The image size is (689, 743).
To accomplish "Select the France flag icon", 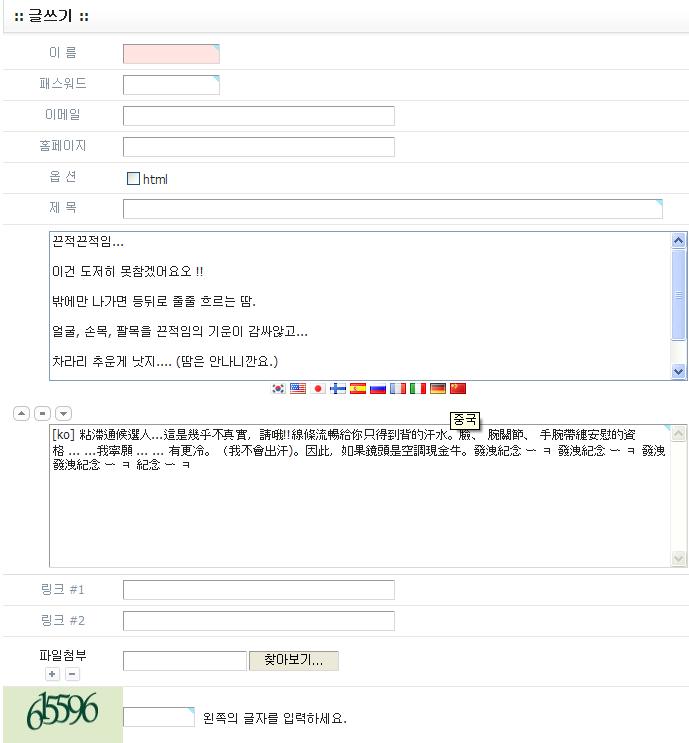I will (x=398, y=389).
